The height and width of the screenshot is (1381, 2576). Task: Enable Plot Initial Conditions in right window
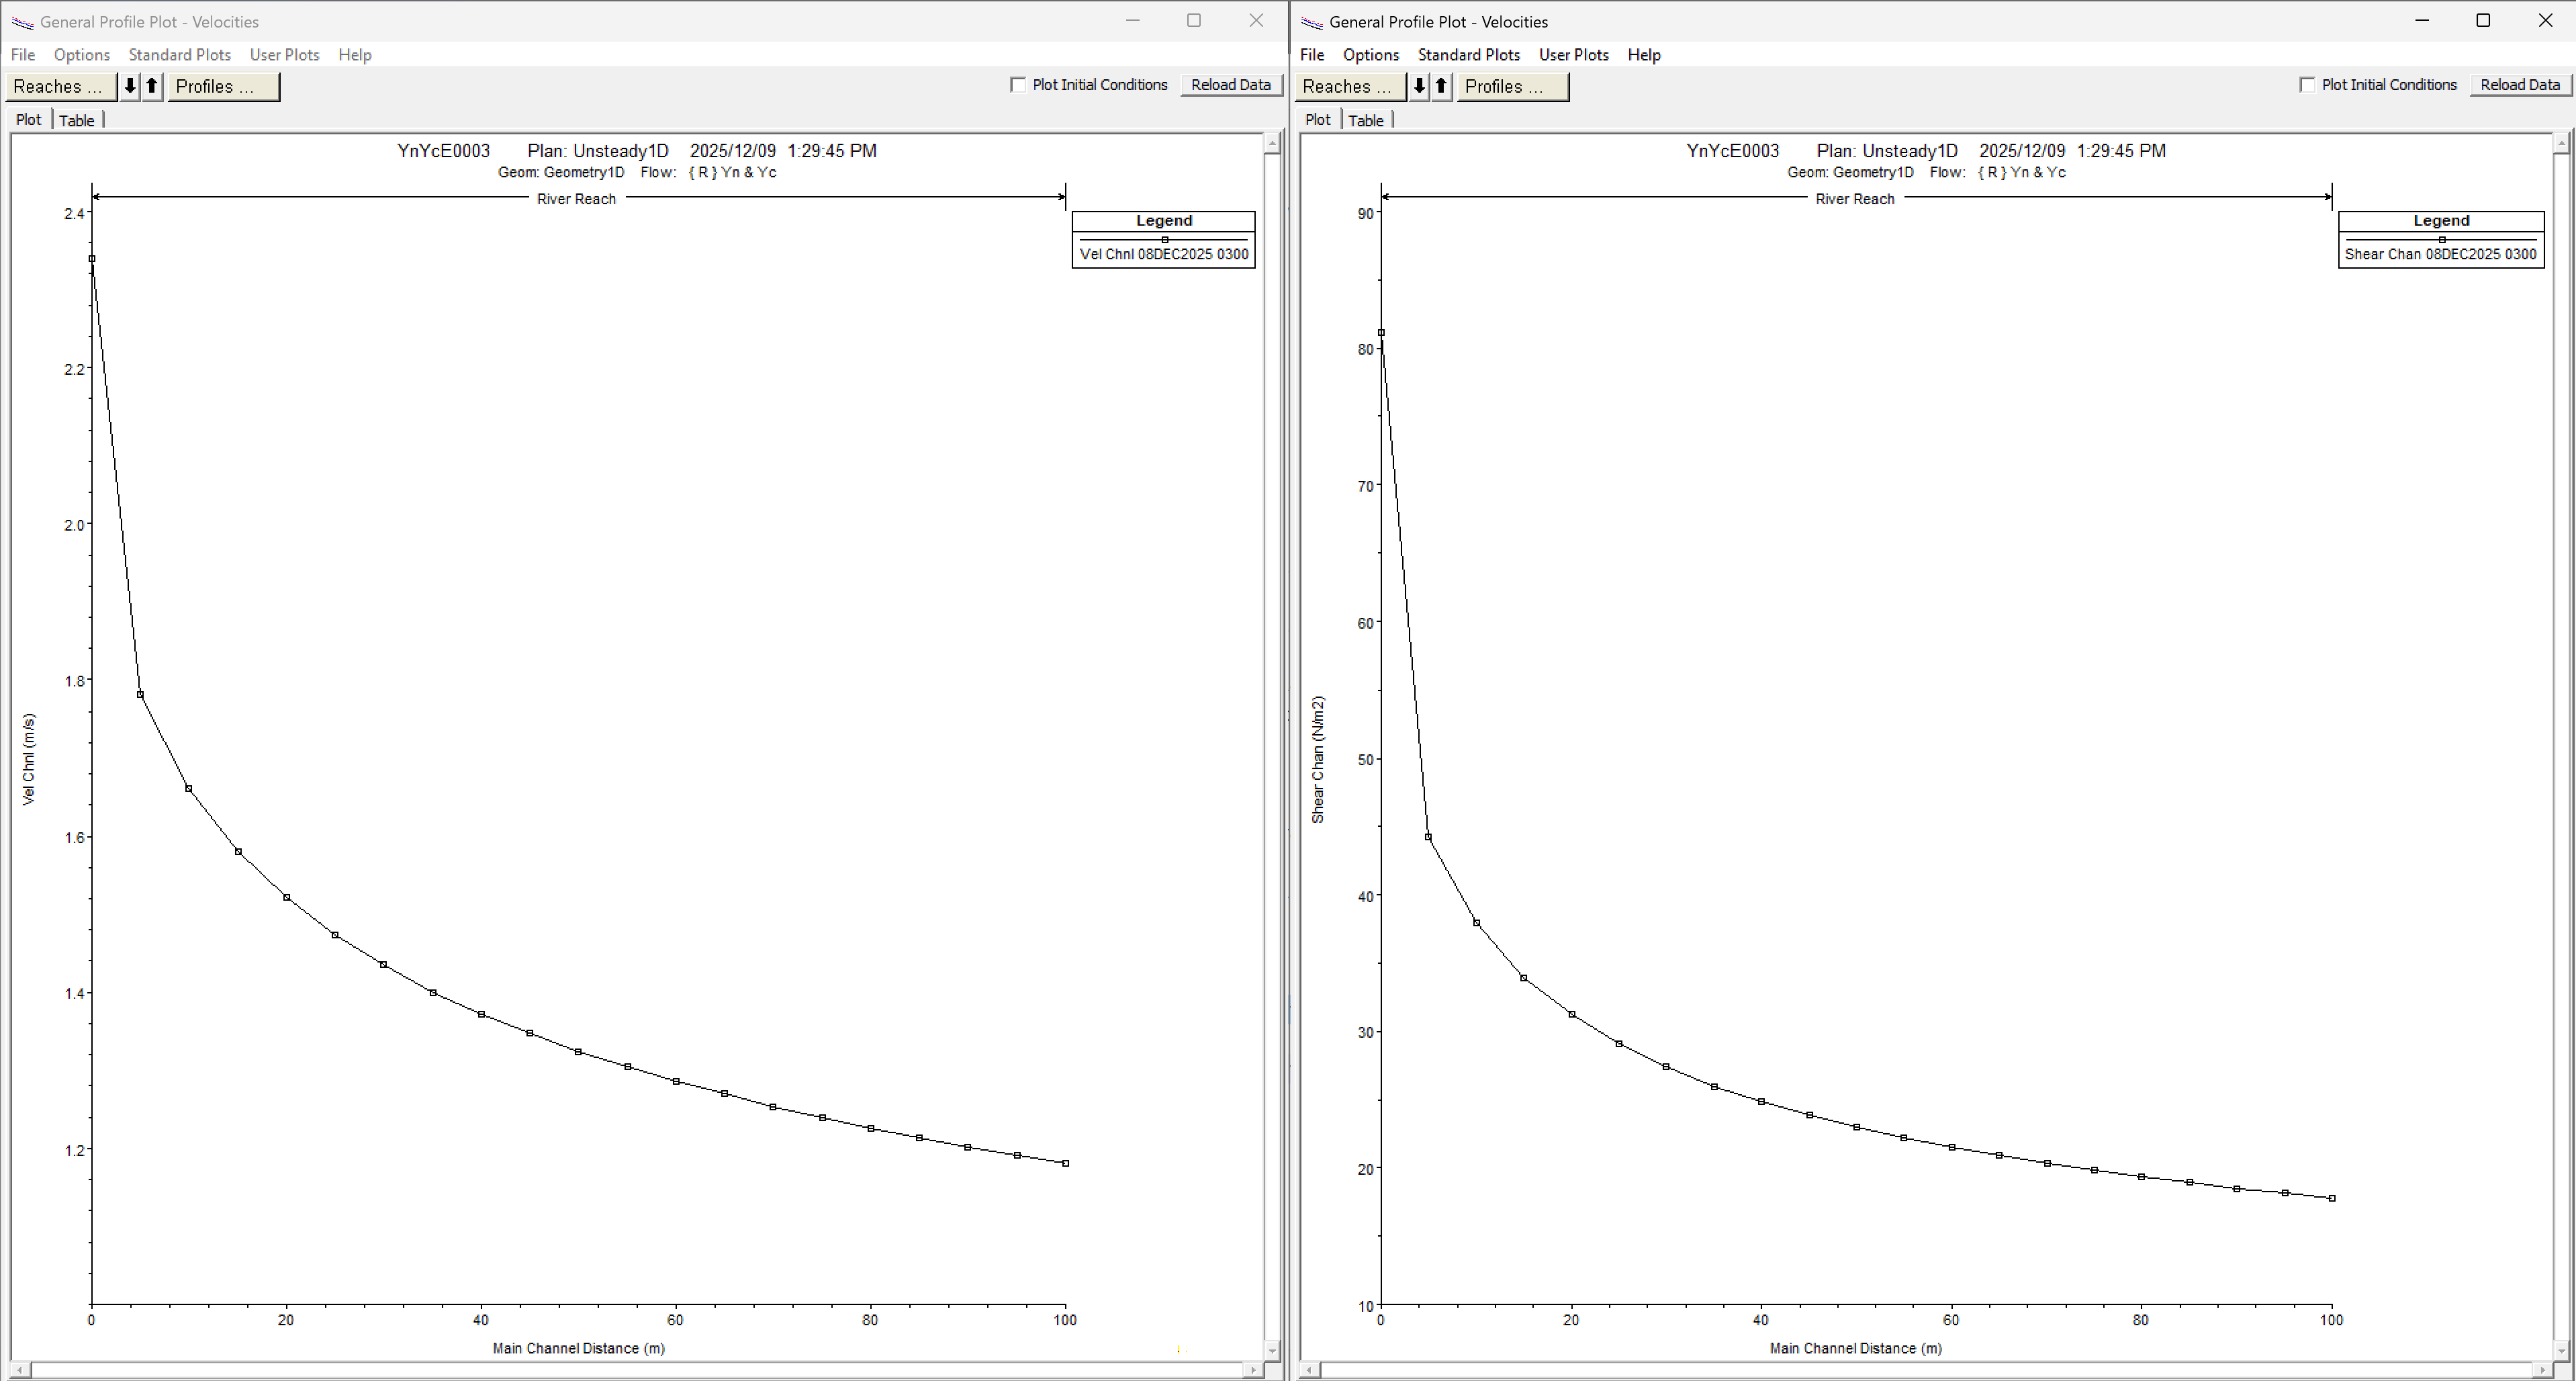pyautogui.click(x=2307, y=85)
